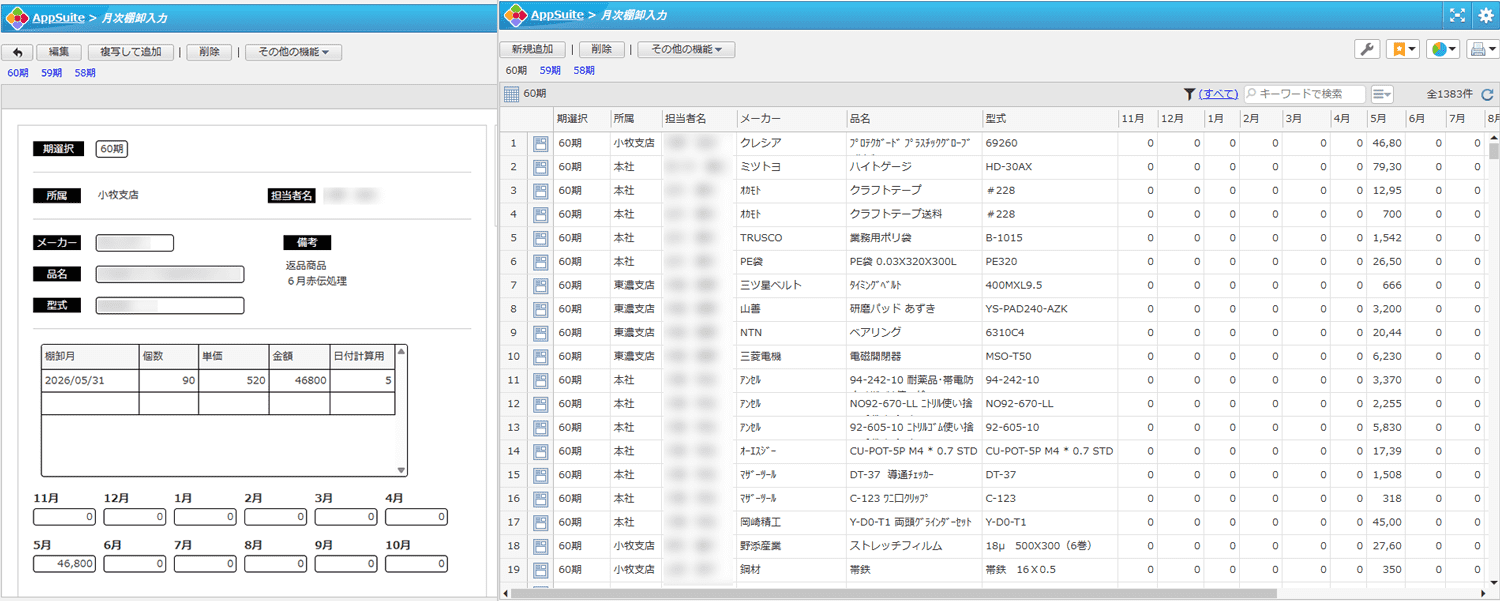Click the (すべて) filter link
Image resolution: width=1500 pixels, height=601 pixels.
tap(1218, 94)
